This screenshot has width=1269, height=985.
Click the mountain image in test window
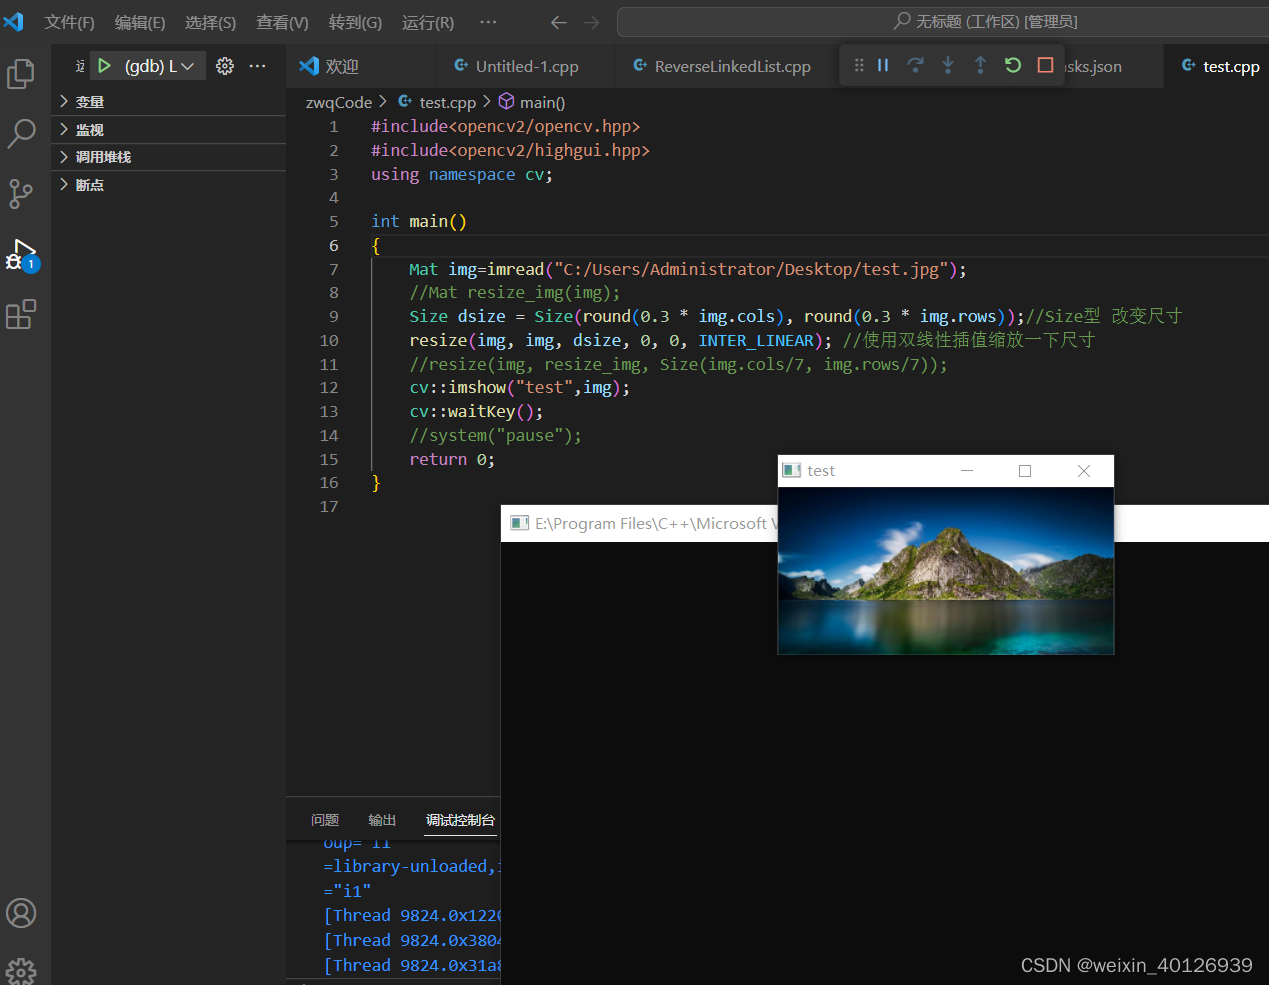[946, 571]
